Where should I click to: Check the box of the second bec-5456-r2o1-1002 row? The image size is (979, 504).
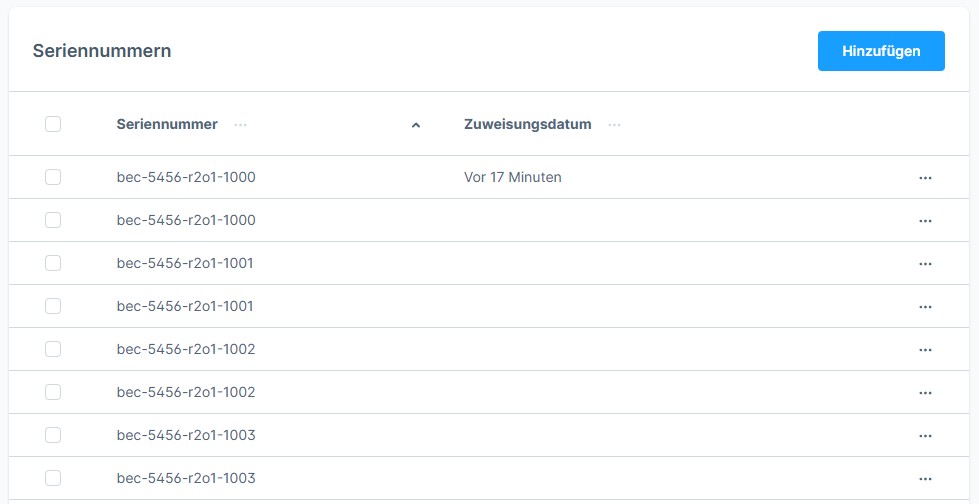(53, 392)
